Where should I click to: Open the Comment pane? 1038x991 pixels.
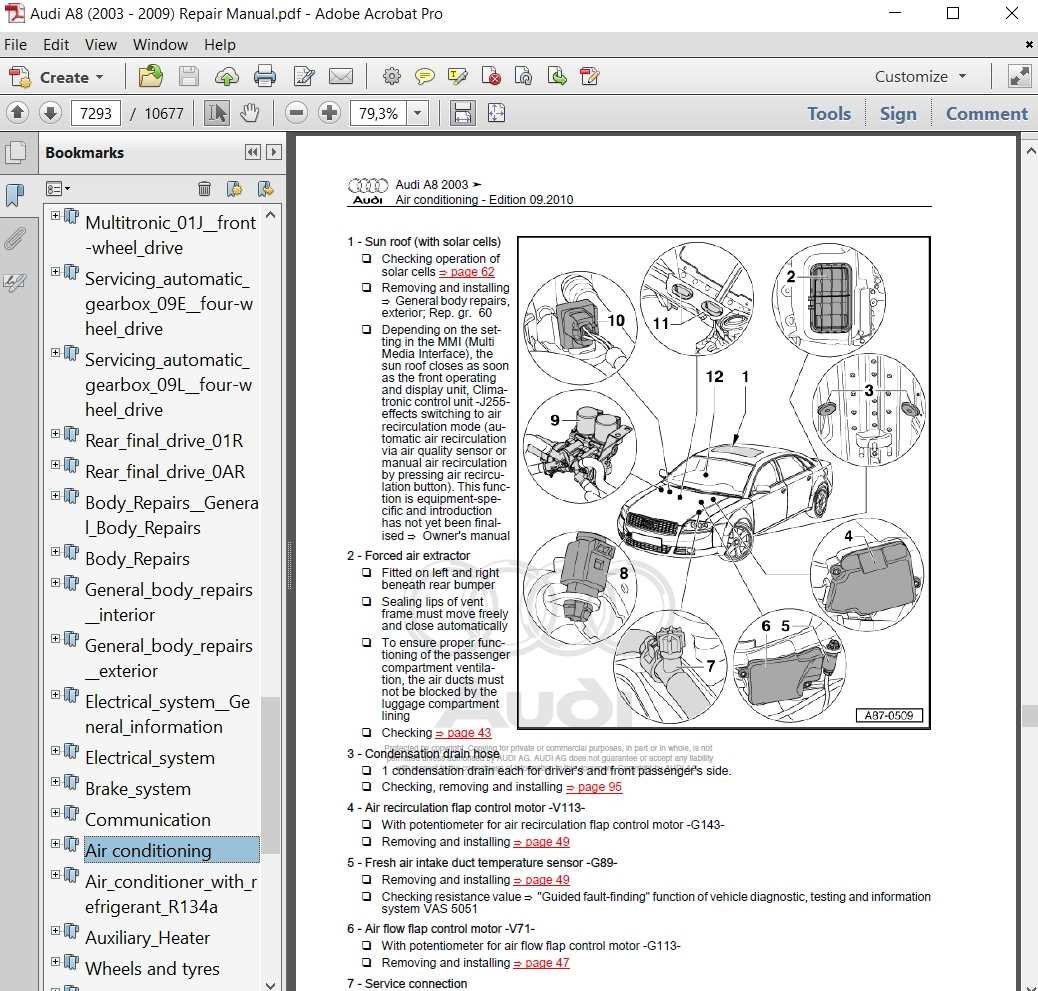986,113
